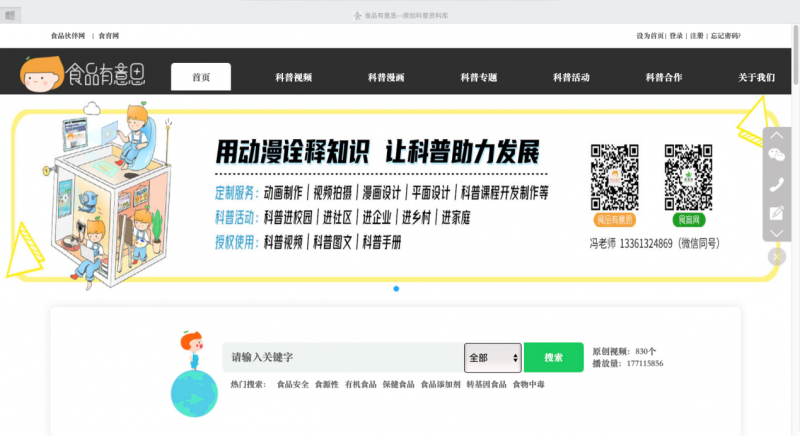This screenshot has height=436, width=800.
Task: Click the 食品伙伴网 link at the top
Action: click(x=68, y=36)
